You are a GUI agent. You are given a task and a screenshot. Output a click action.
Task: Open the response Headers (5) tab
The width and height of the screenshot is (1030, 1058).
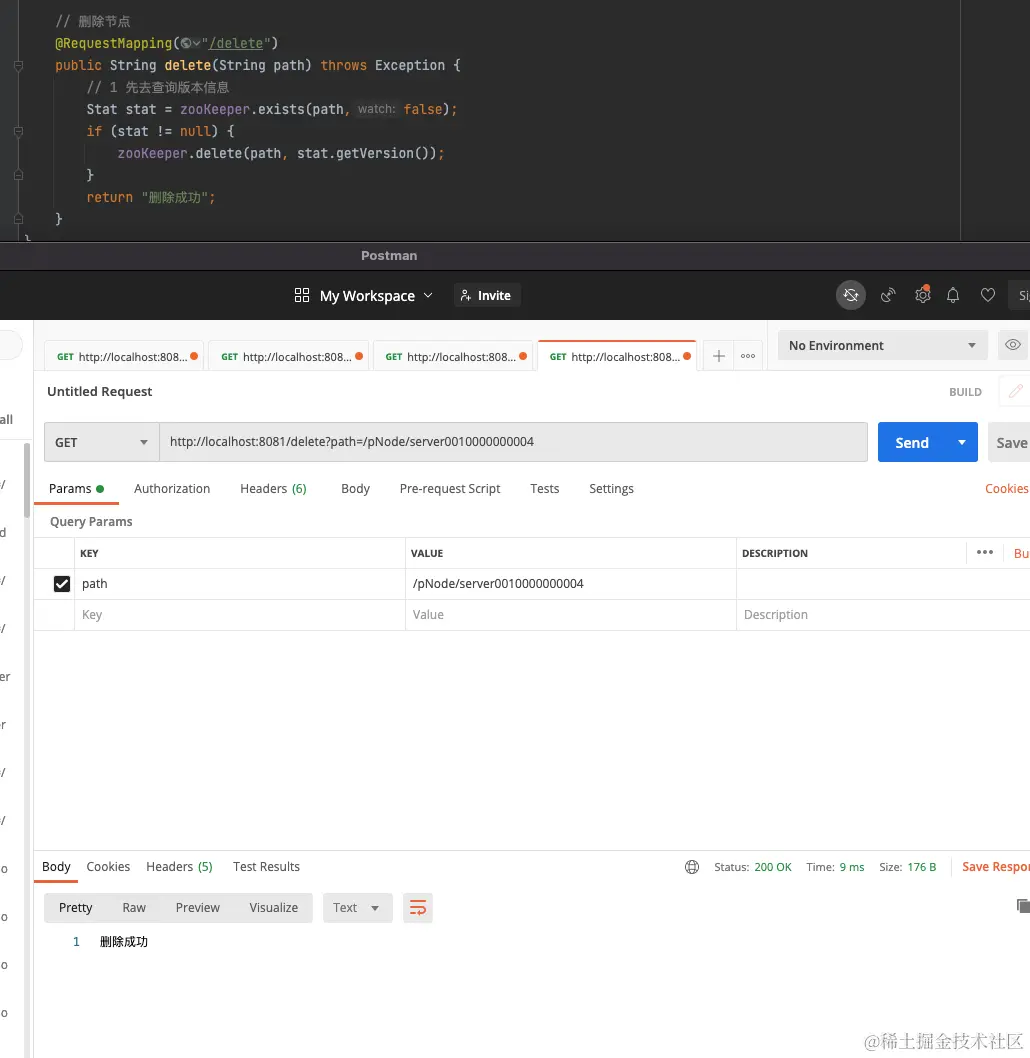179,866
